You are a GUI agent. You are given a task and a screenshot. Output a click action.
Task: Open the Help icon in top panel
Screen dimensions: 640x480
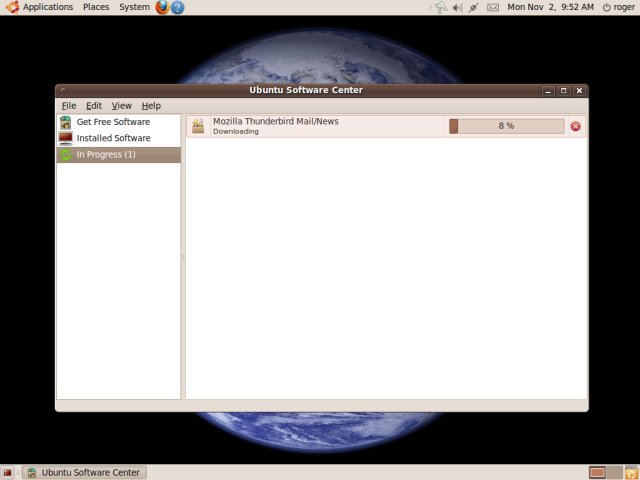click(177, 7)
